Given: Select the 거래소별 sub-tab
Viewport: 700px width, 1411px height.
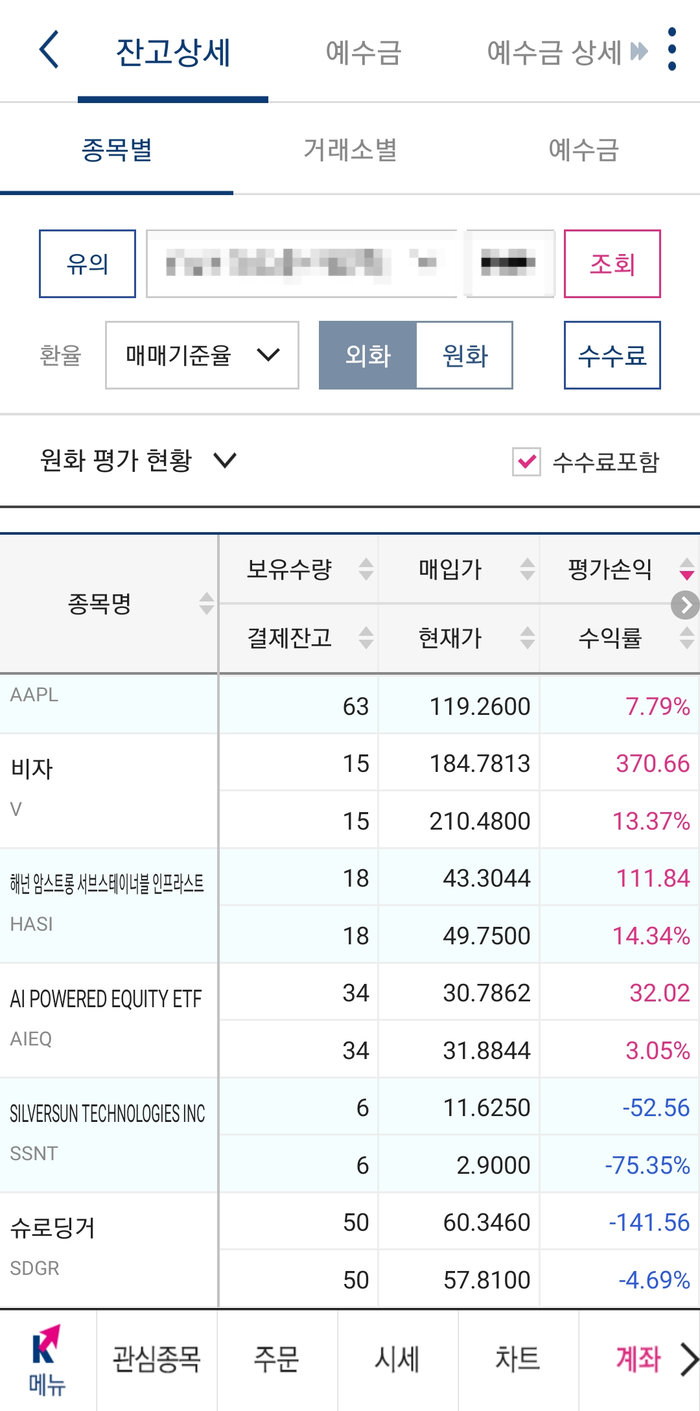Looking at the screenshot, I should tap(350, 150).
